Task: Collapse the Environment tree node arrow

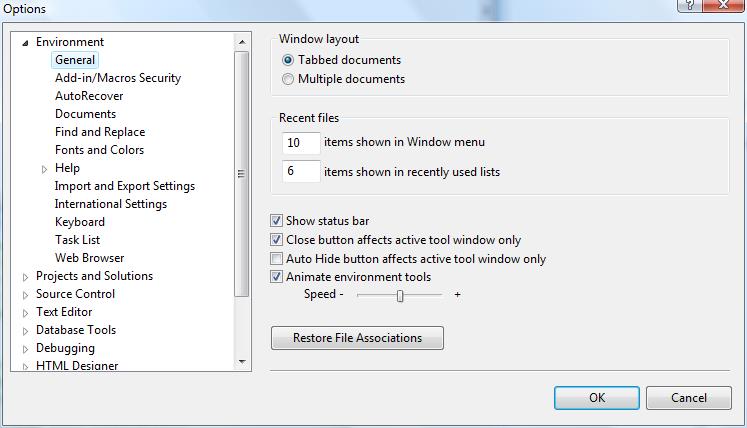Action: (25, 43)
